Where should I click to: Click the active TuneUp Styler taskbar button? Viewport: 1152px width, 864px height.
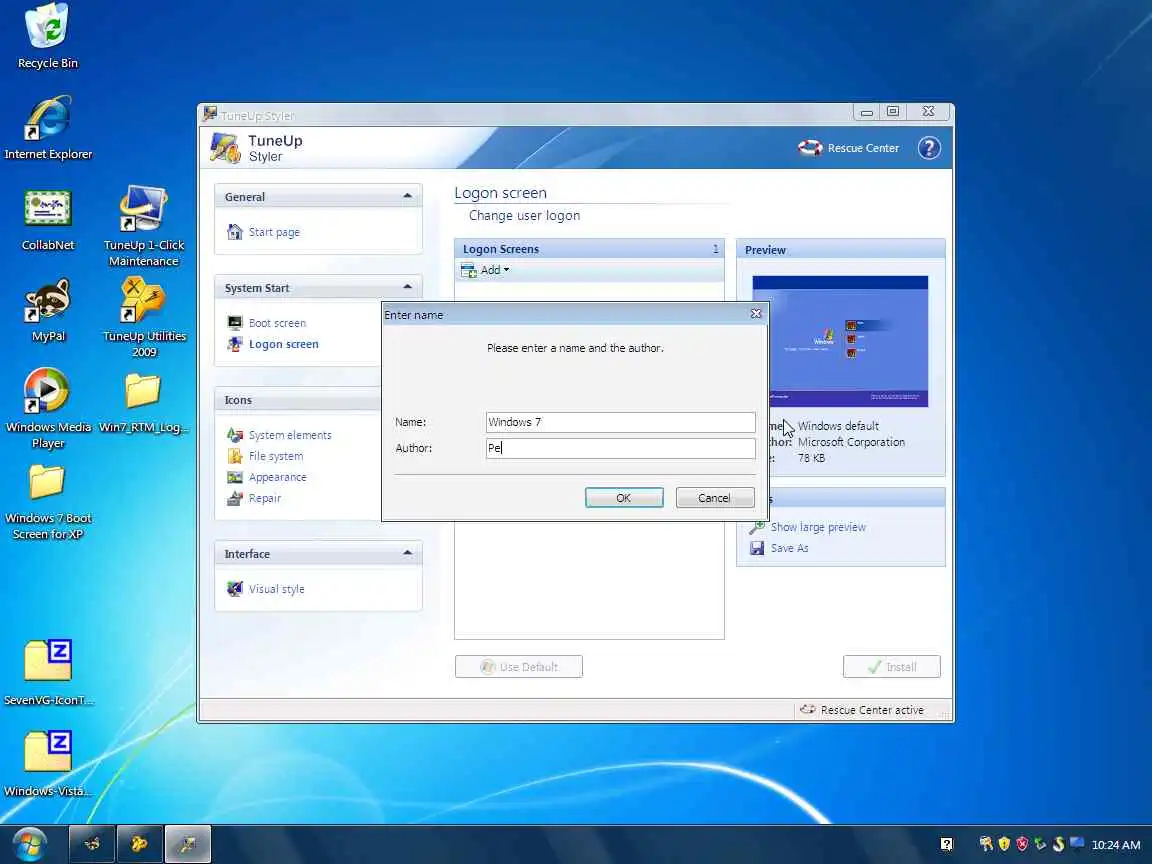[187, 844]
